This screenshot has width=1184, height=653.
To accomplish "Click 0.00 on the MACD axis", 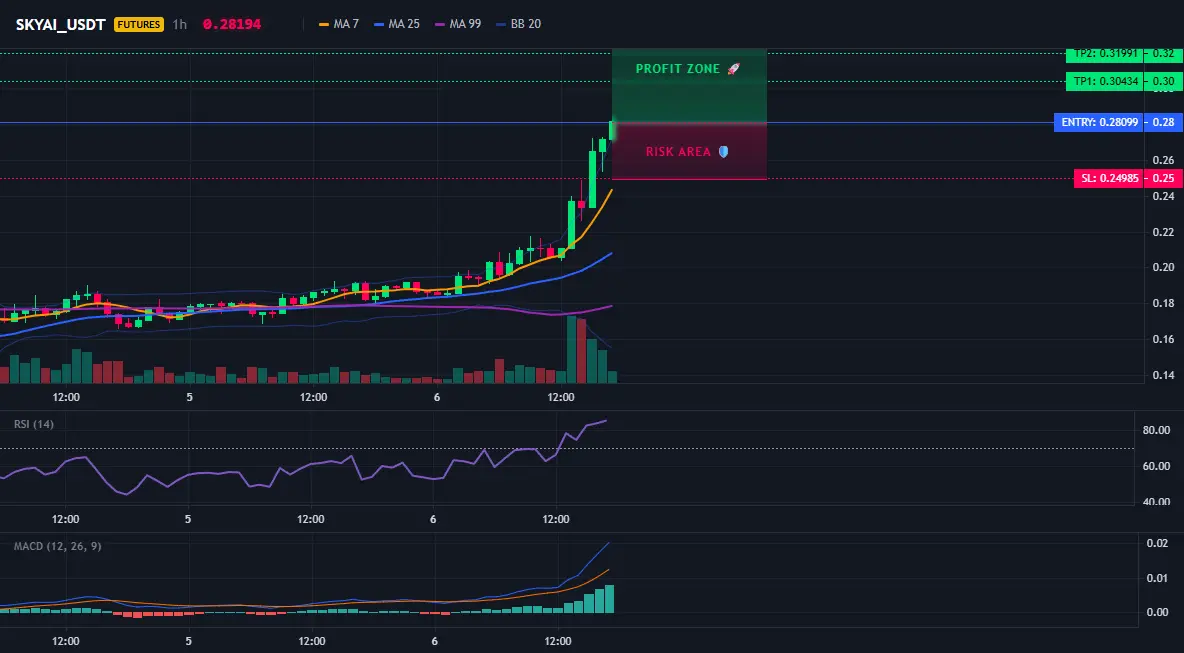I will coord(1158,612).
